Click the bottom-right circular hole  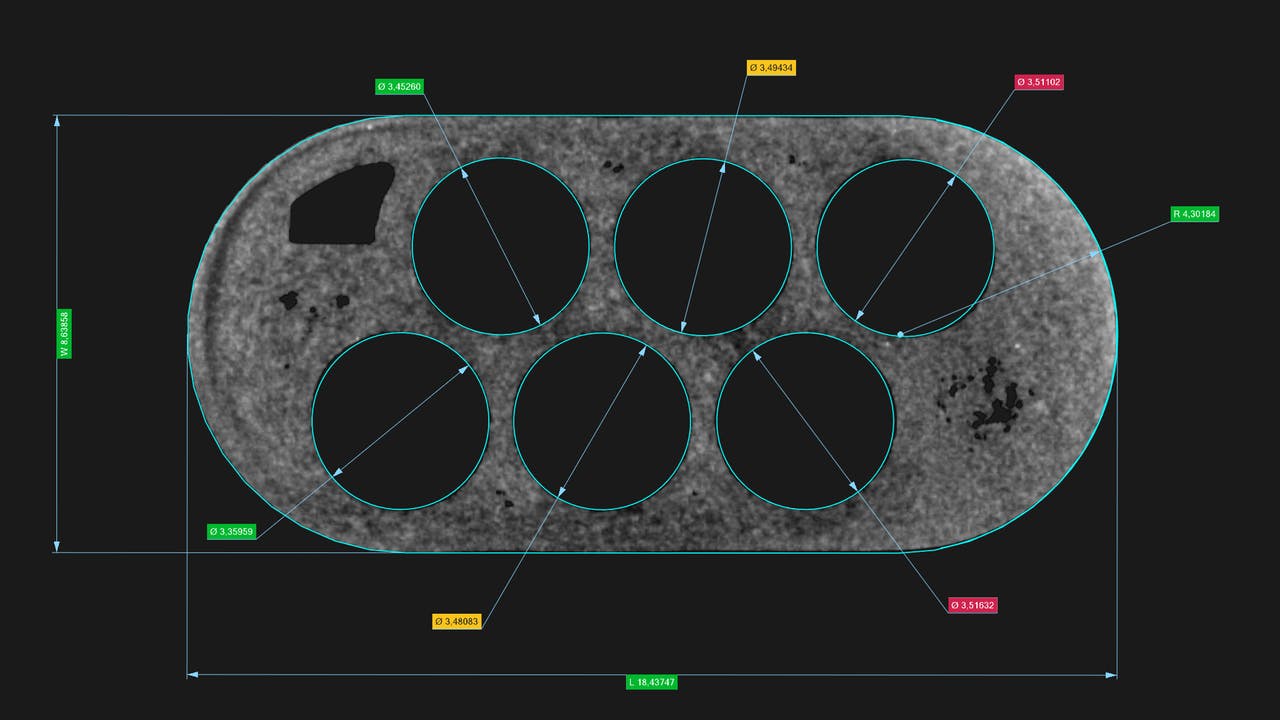[805, 421]
